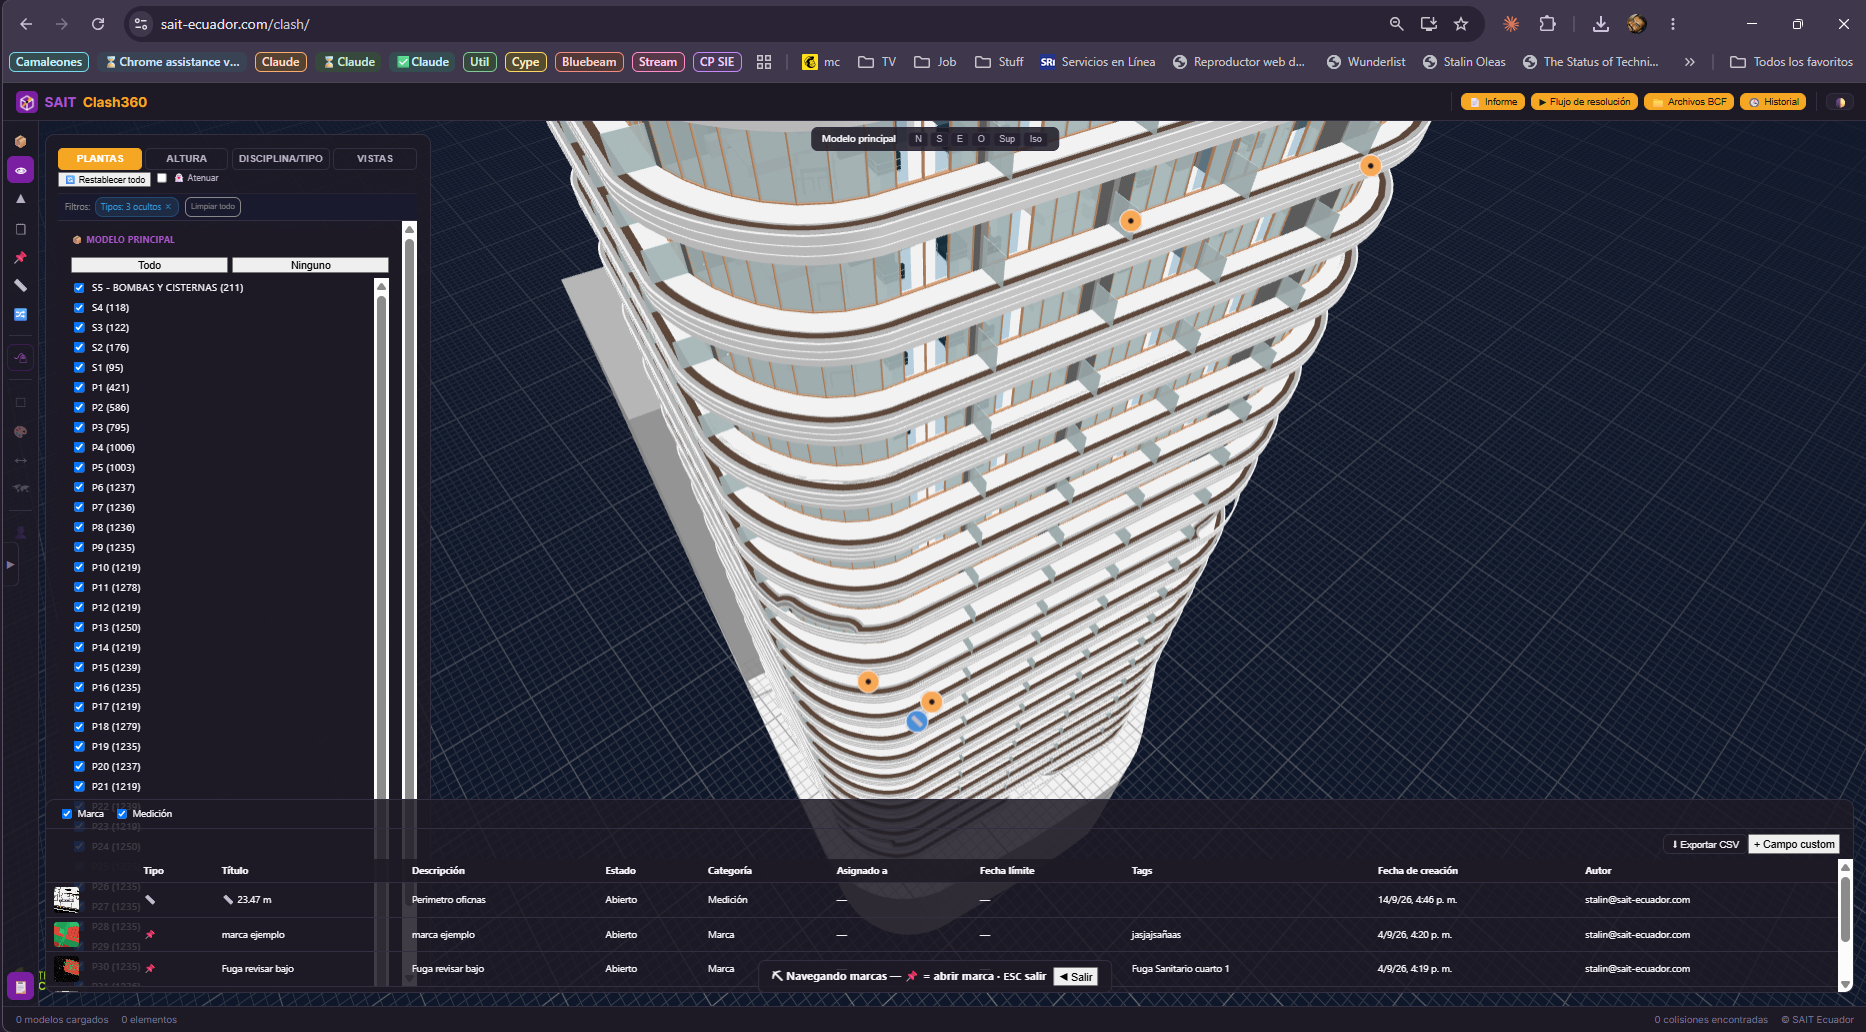Open the palette color tool in sidebar
Screen dimensions: 1866x1032
pos(20,432)
